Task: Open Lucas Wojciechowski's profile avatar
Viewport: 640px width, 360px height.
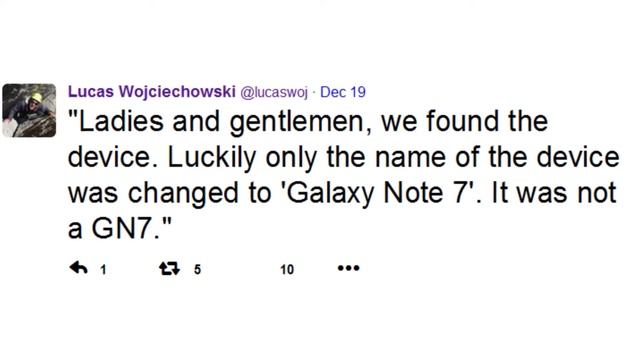Action: pos(29,110)
